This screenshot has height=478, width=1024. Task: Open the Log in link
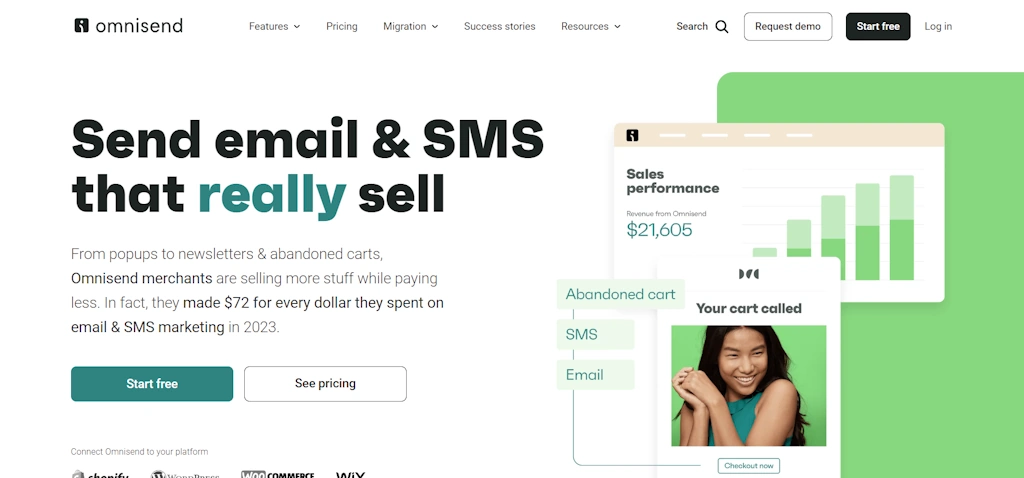[938, 26]
